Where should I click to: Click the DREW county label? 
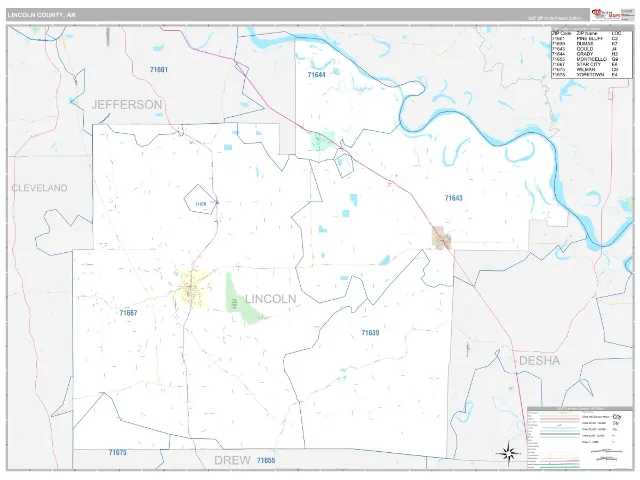(x=232, y=460)
